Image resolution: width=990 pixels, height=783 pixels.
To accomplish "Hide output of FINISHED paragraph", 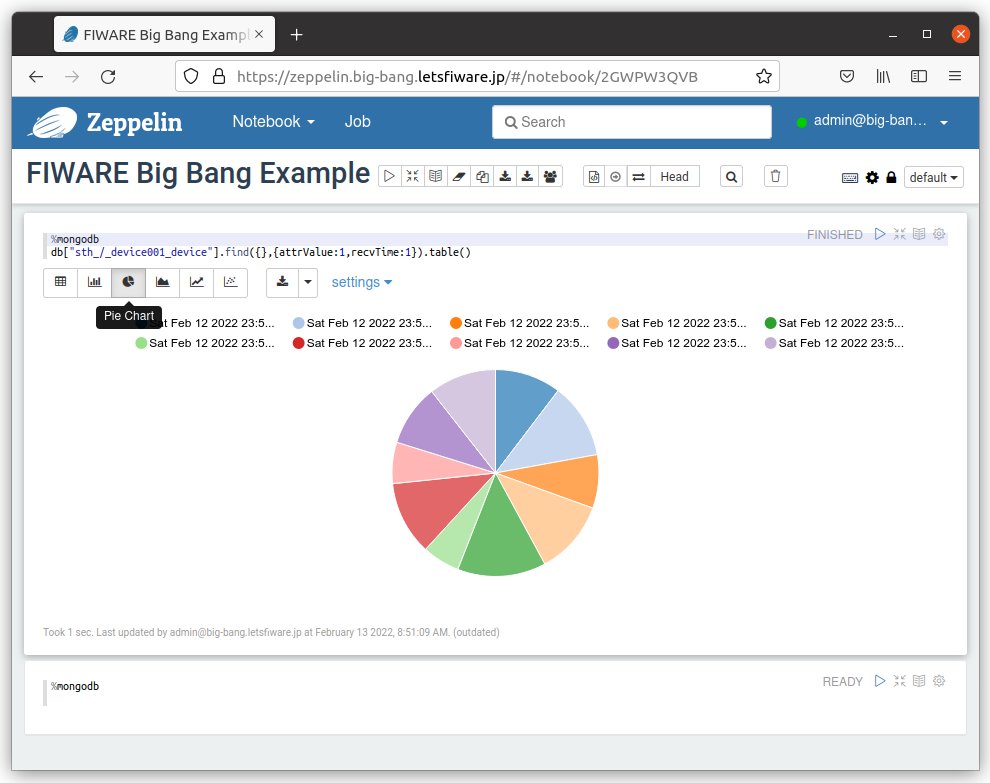I will click(x=919, y=234).
